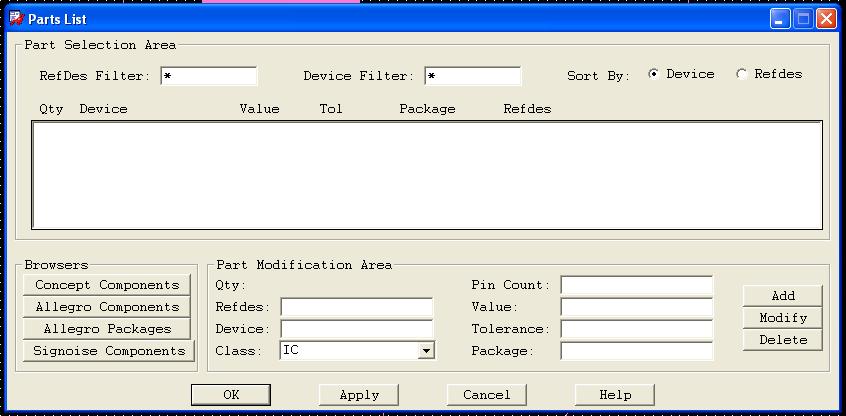Select the Device sort radio button
Viewport: 846px width, 416px height.
(653, 74)
